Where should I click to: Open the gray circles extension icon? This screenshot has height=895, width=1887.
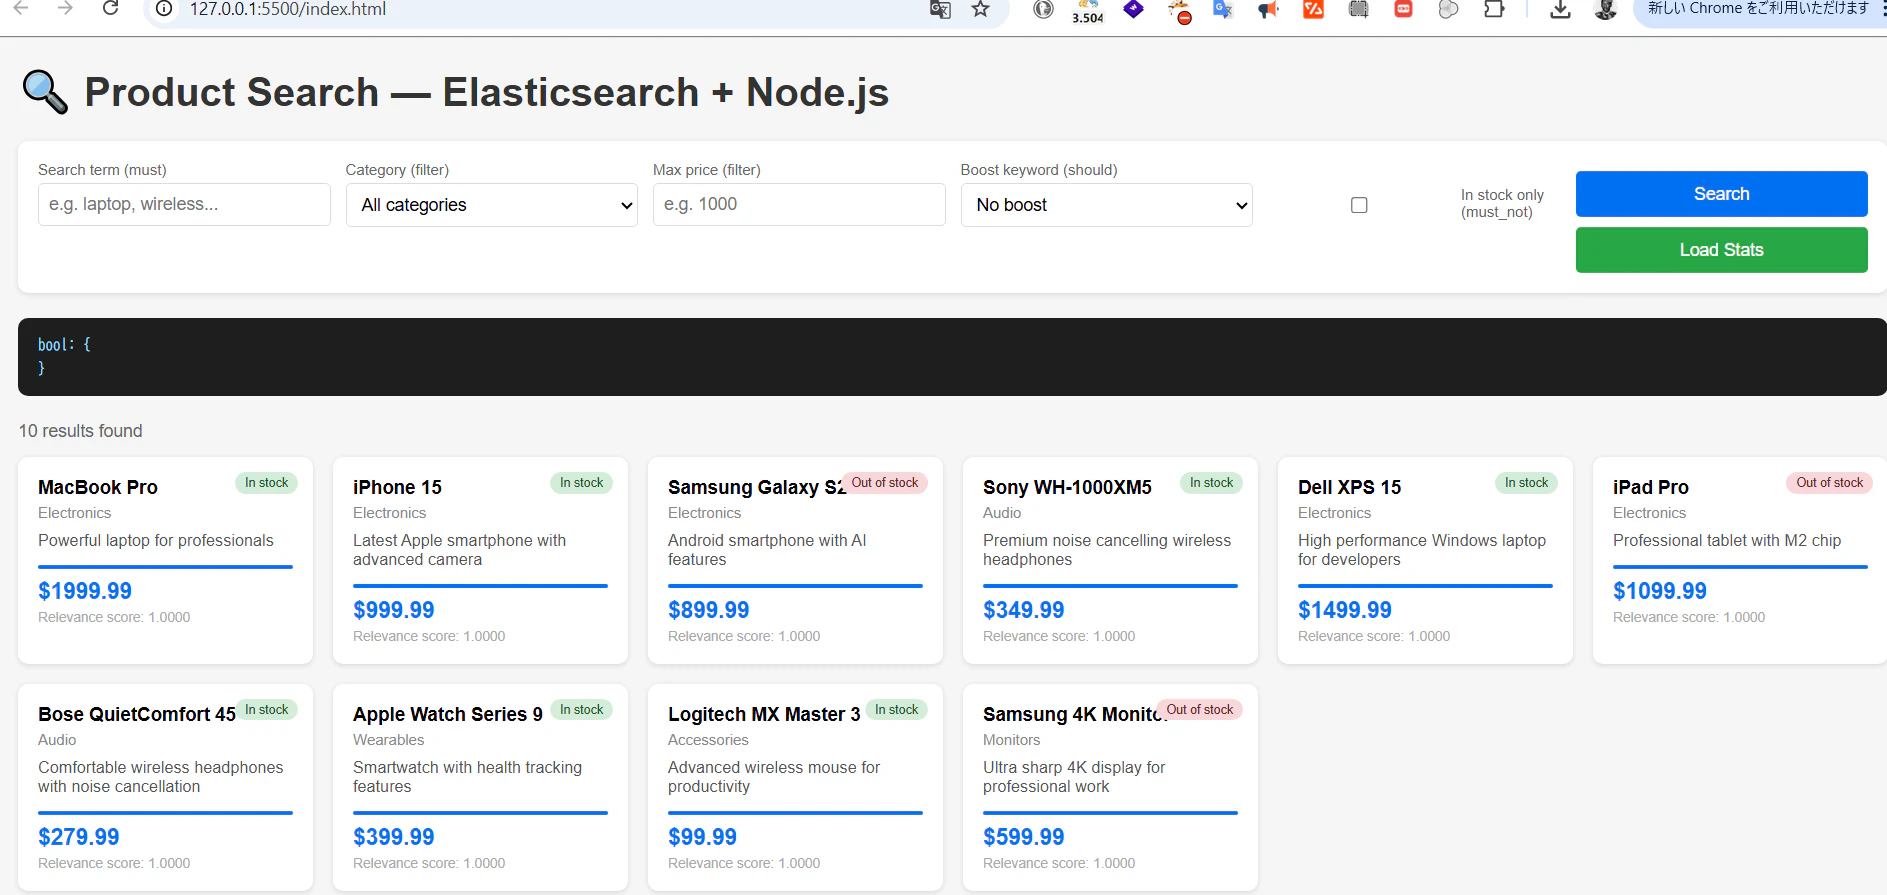pyautogui.click(x=1448, y=9)
